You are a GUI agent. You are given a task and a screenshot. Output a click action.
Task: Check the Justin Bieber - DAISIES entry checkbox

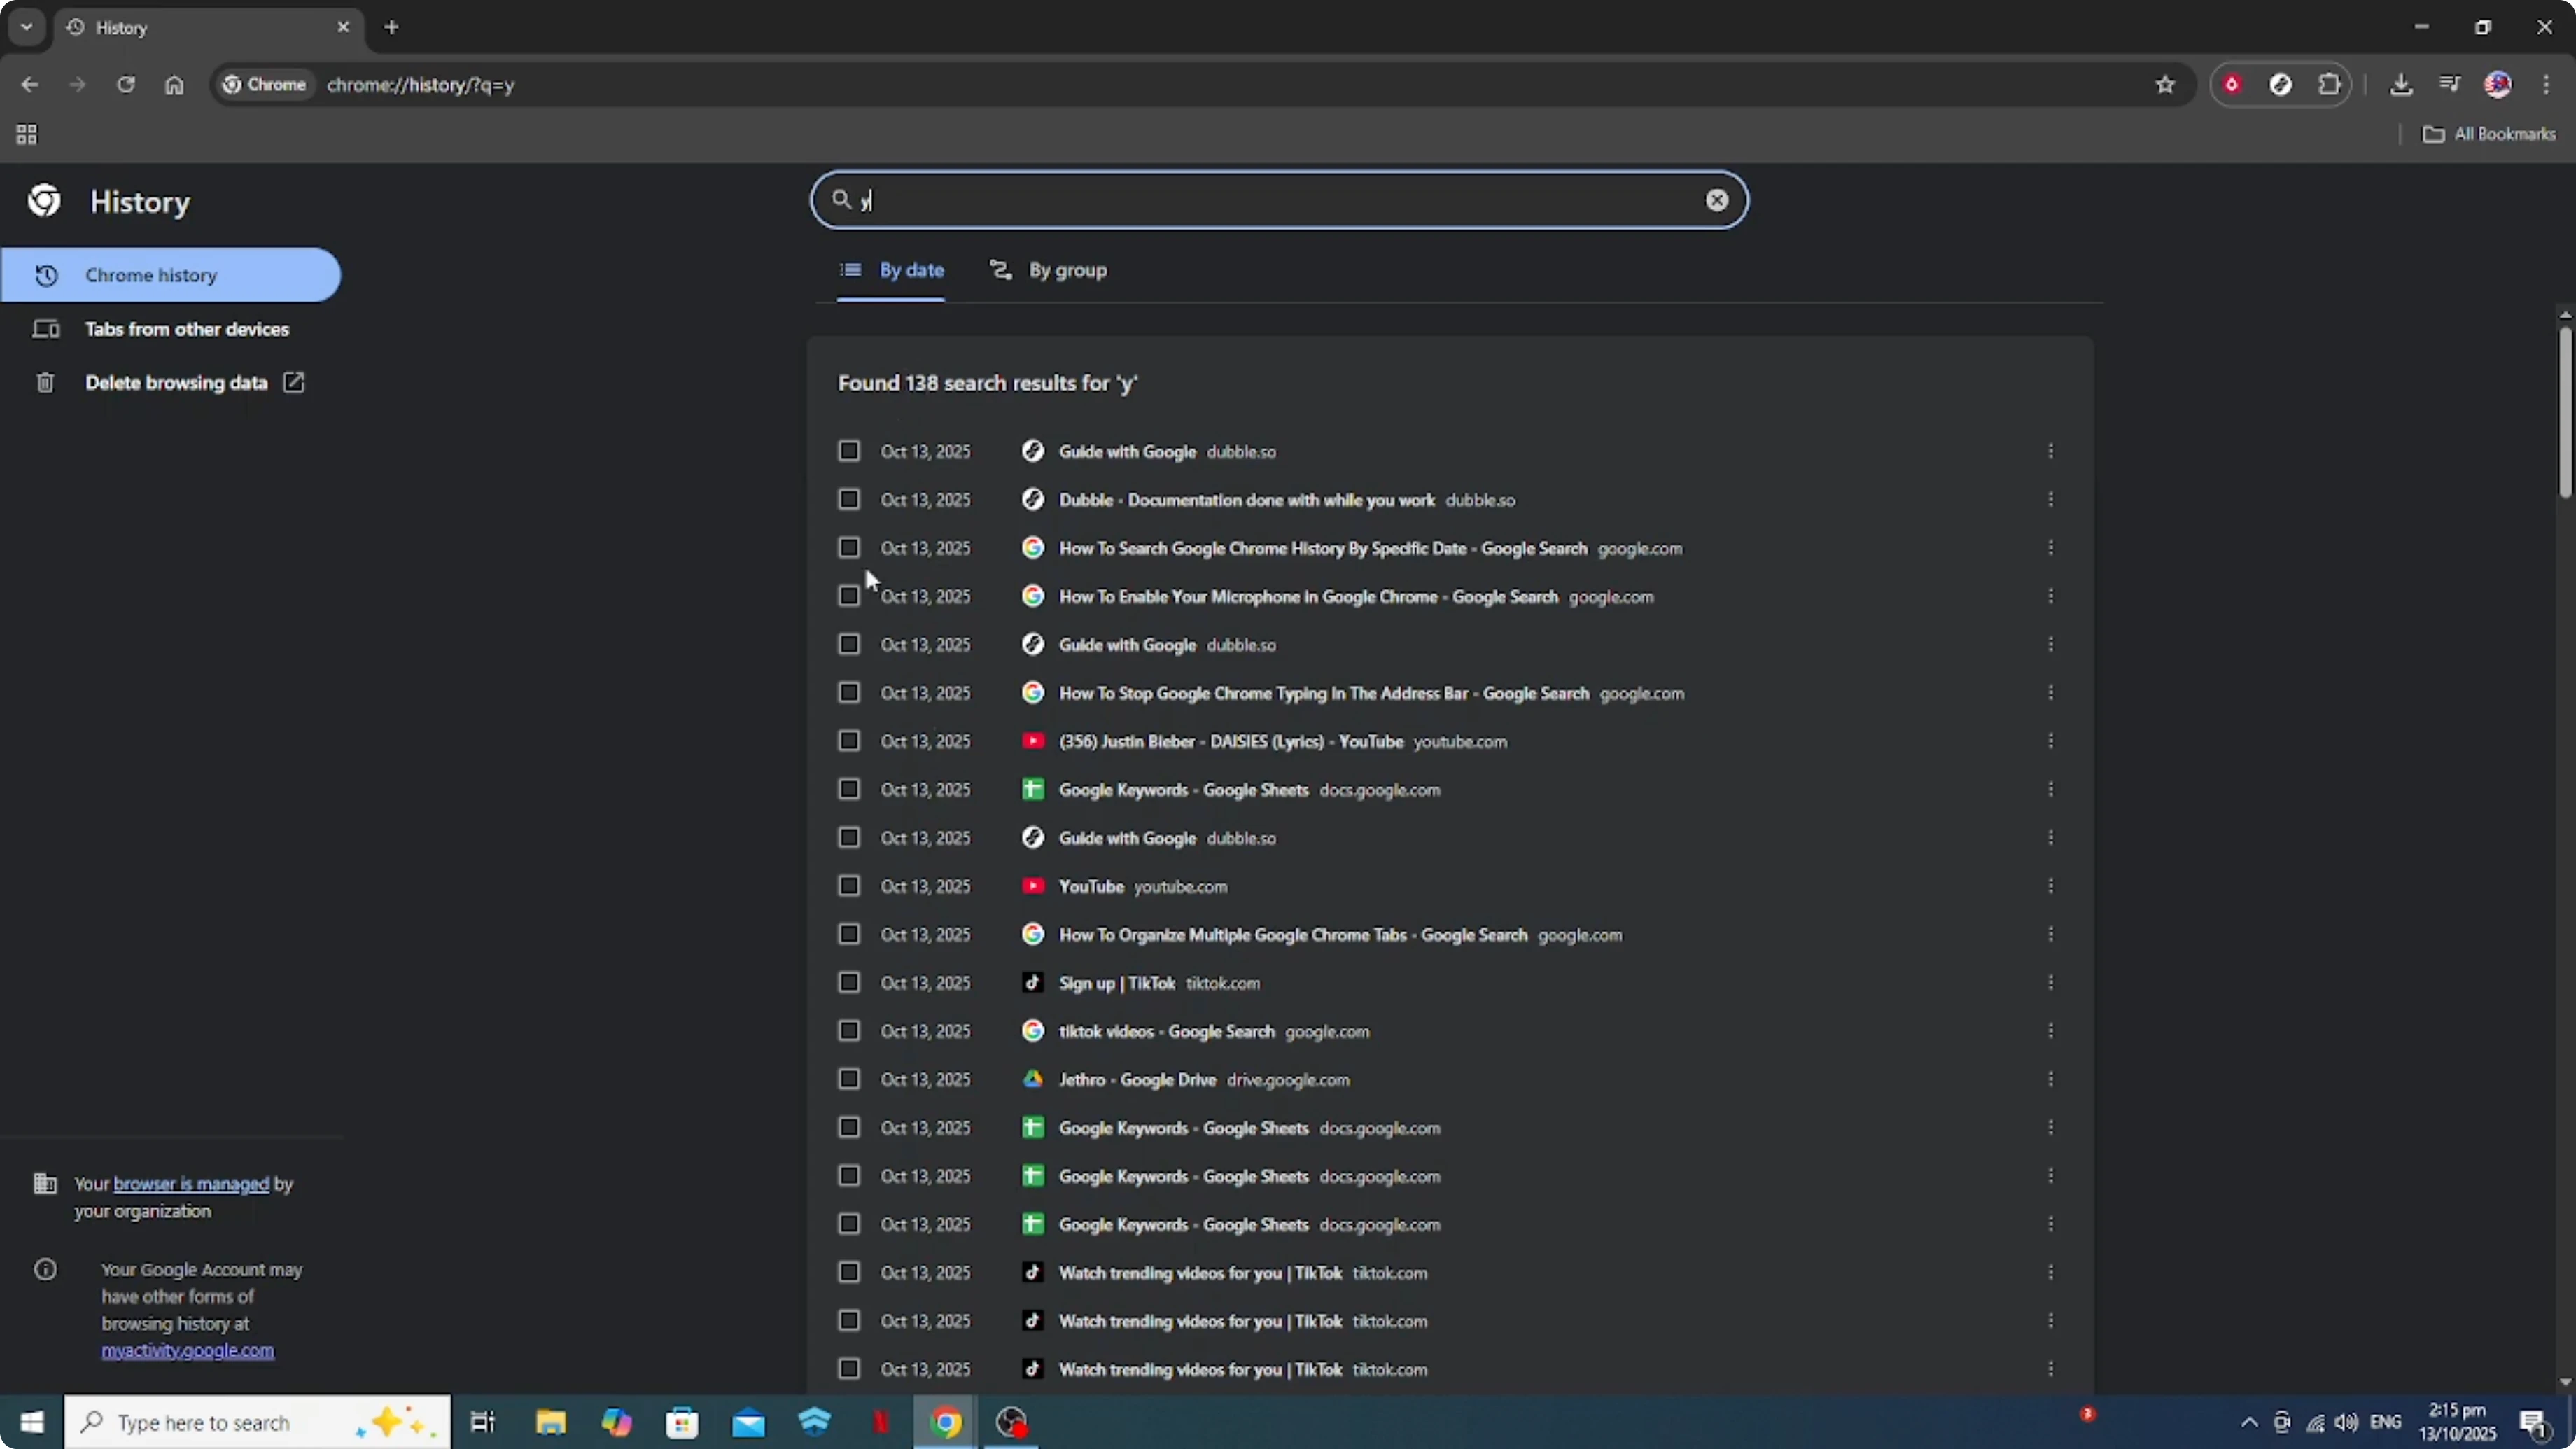[x=849, y=741]
